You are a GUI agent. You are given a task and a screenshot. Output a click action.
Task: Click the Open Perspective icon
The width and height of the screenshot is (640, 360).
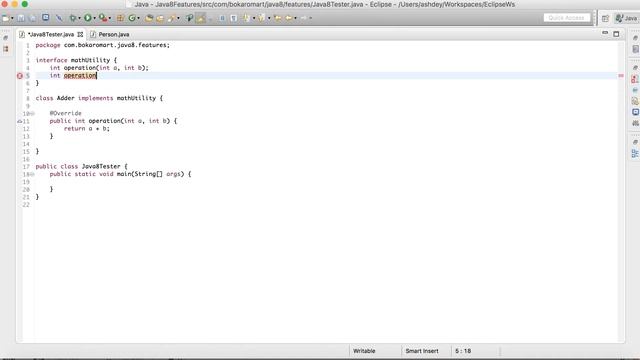(605, 18)
